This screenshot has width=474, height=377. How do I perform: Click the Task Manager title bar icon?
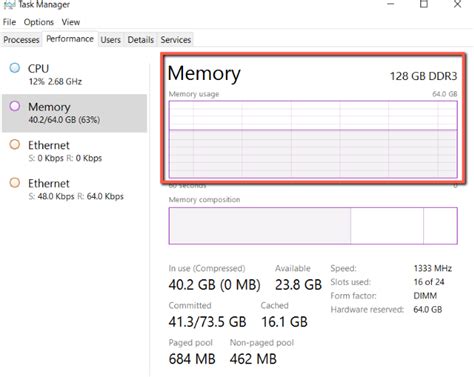coord(9,5)
